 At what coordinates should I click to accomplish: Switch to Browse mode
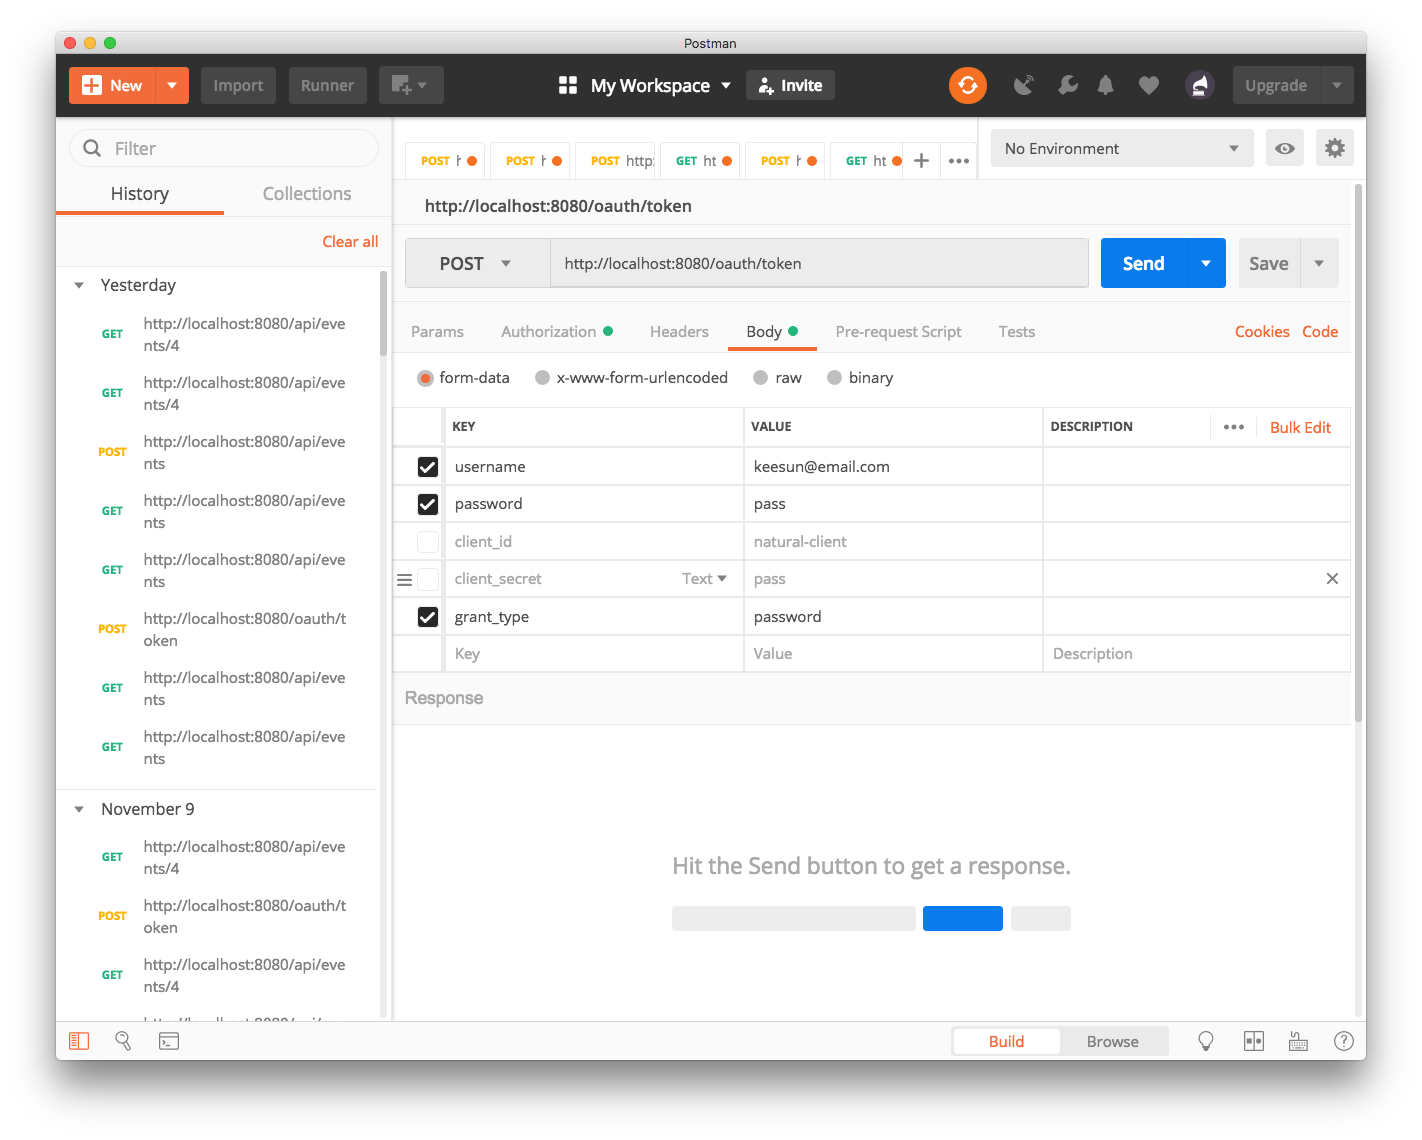click(1113, 1041)
